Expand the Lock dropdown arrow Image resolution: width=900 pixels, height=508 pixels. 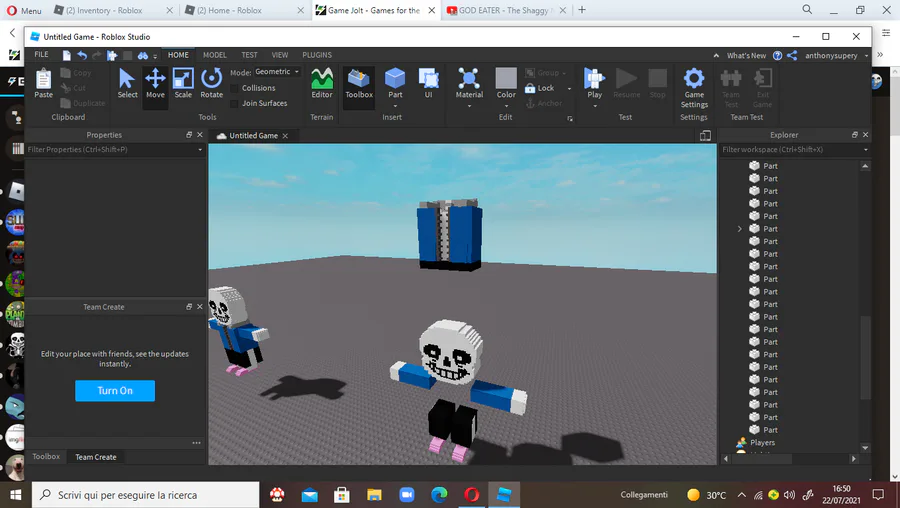coord(569,88)
